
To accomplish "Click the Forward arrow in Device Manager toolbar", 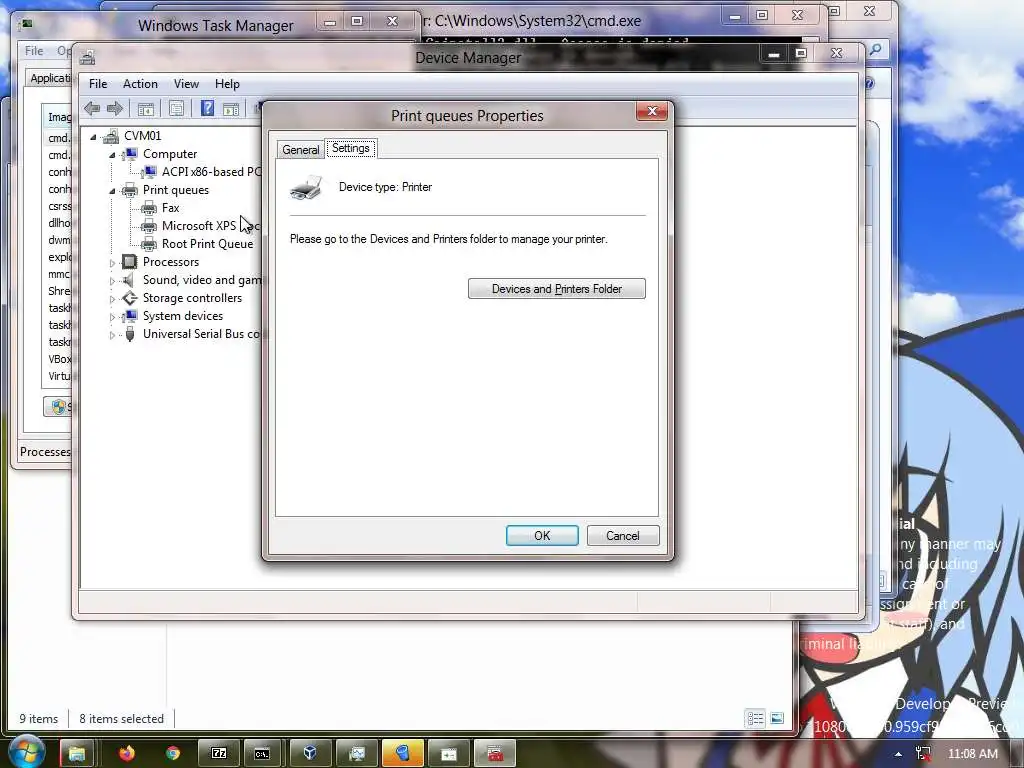I will pos(115,108).
